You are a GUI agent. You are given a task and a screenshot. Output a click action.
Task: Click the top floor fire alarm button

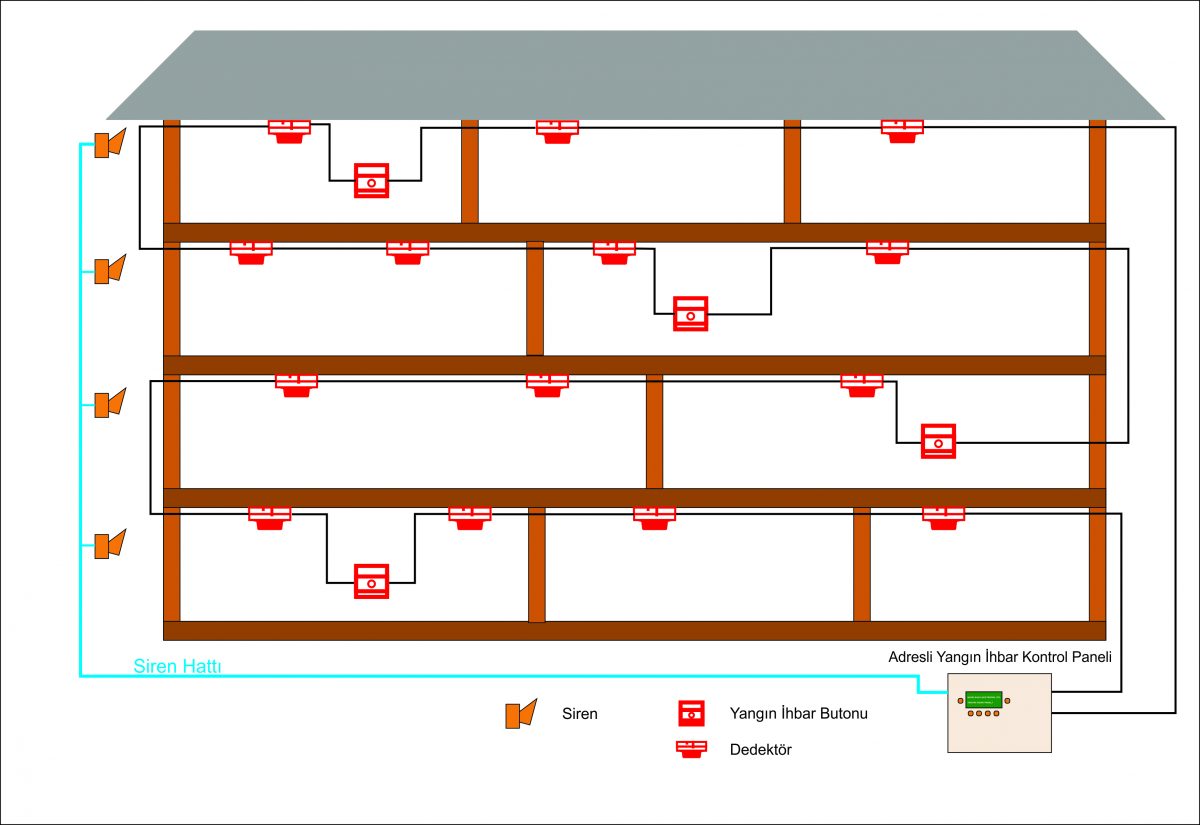pyautogui.click(x=371, y=181)
